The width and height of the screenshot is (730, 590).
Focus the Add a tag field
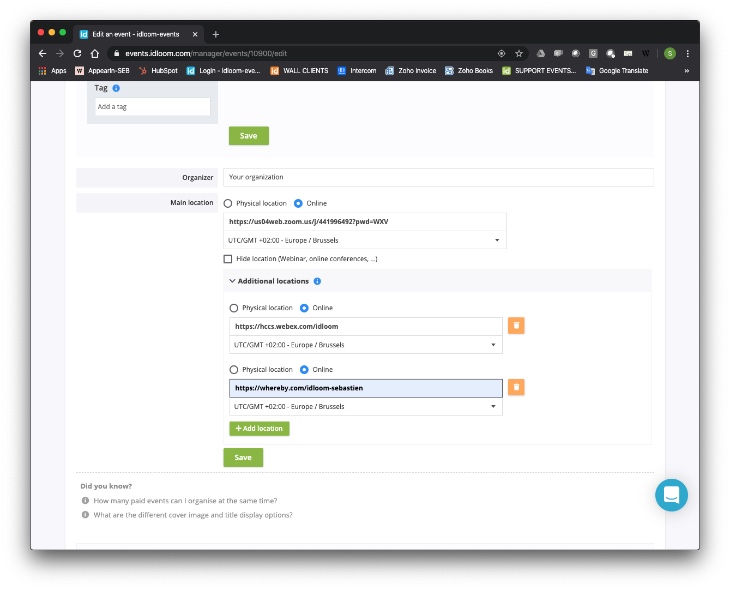tap(153, 107)
